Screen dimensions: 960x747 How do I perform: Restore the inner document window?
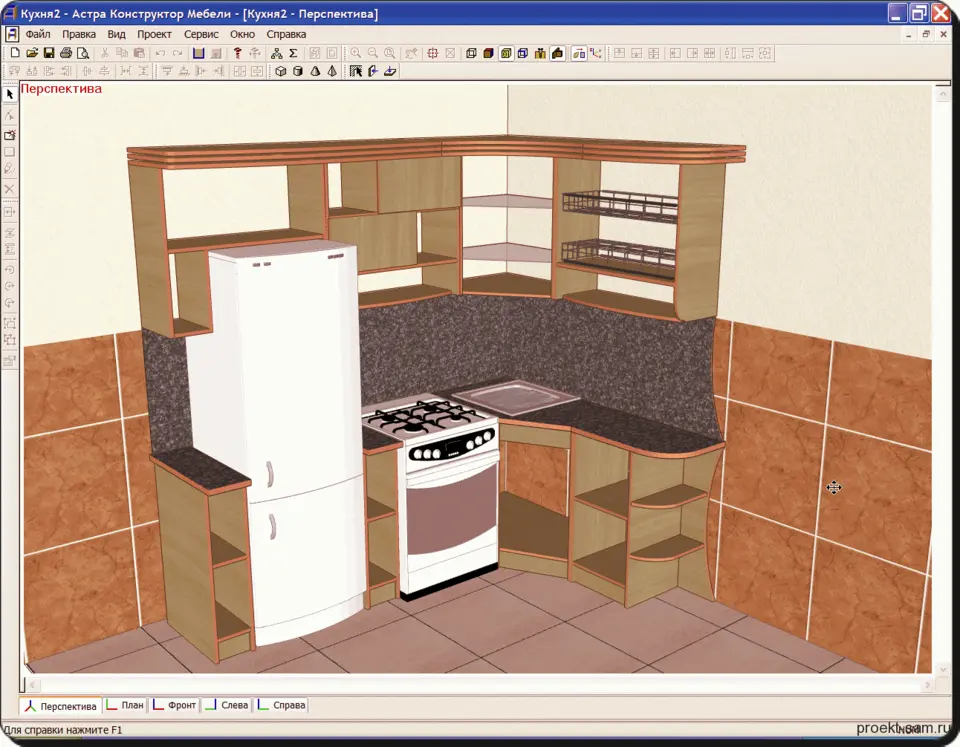[x=926, y=35]
